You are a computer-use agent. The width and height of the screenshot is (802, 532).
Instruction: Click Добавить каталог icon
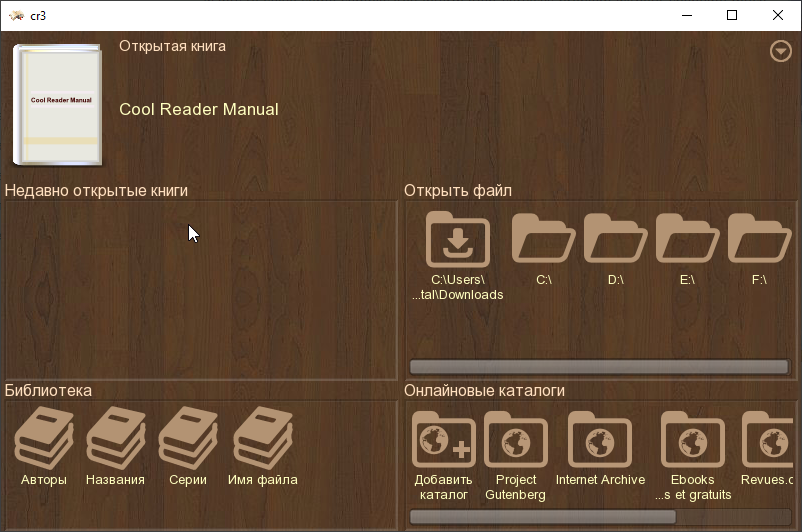tap(444, 439)
